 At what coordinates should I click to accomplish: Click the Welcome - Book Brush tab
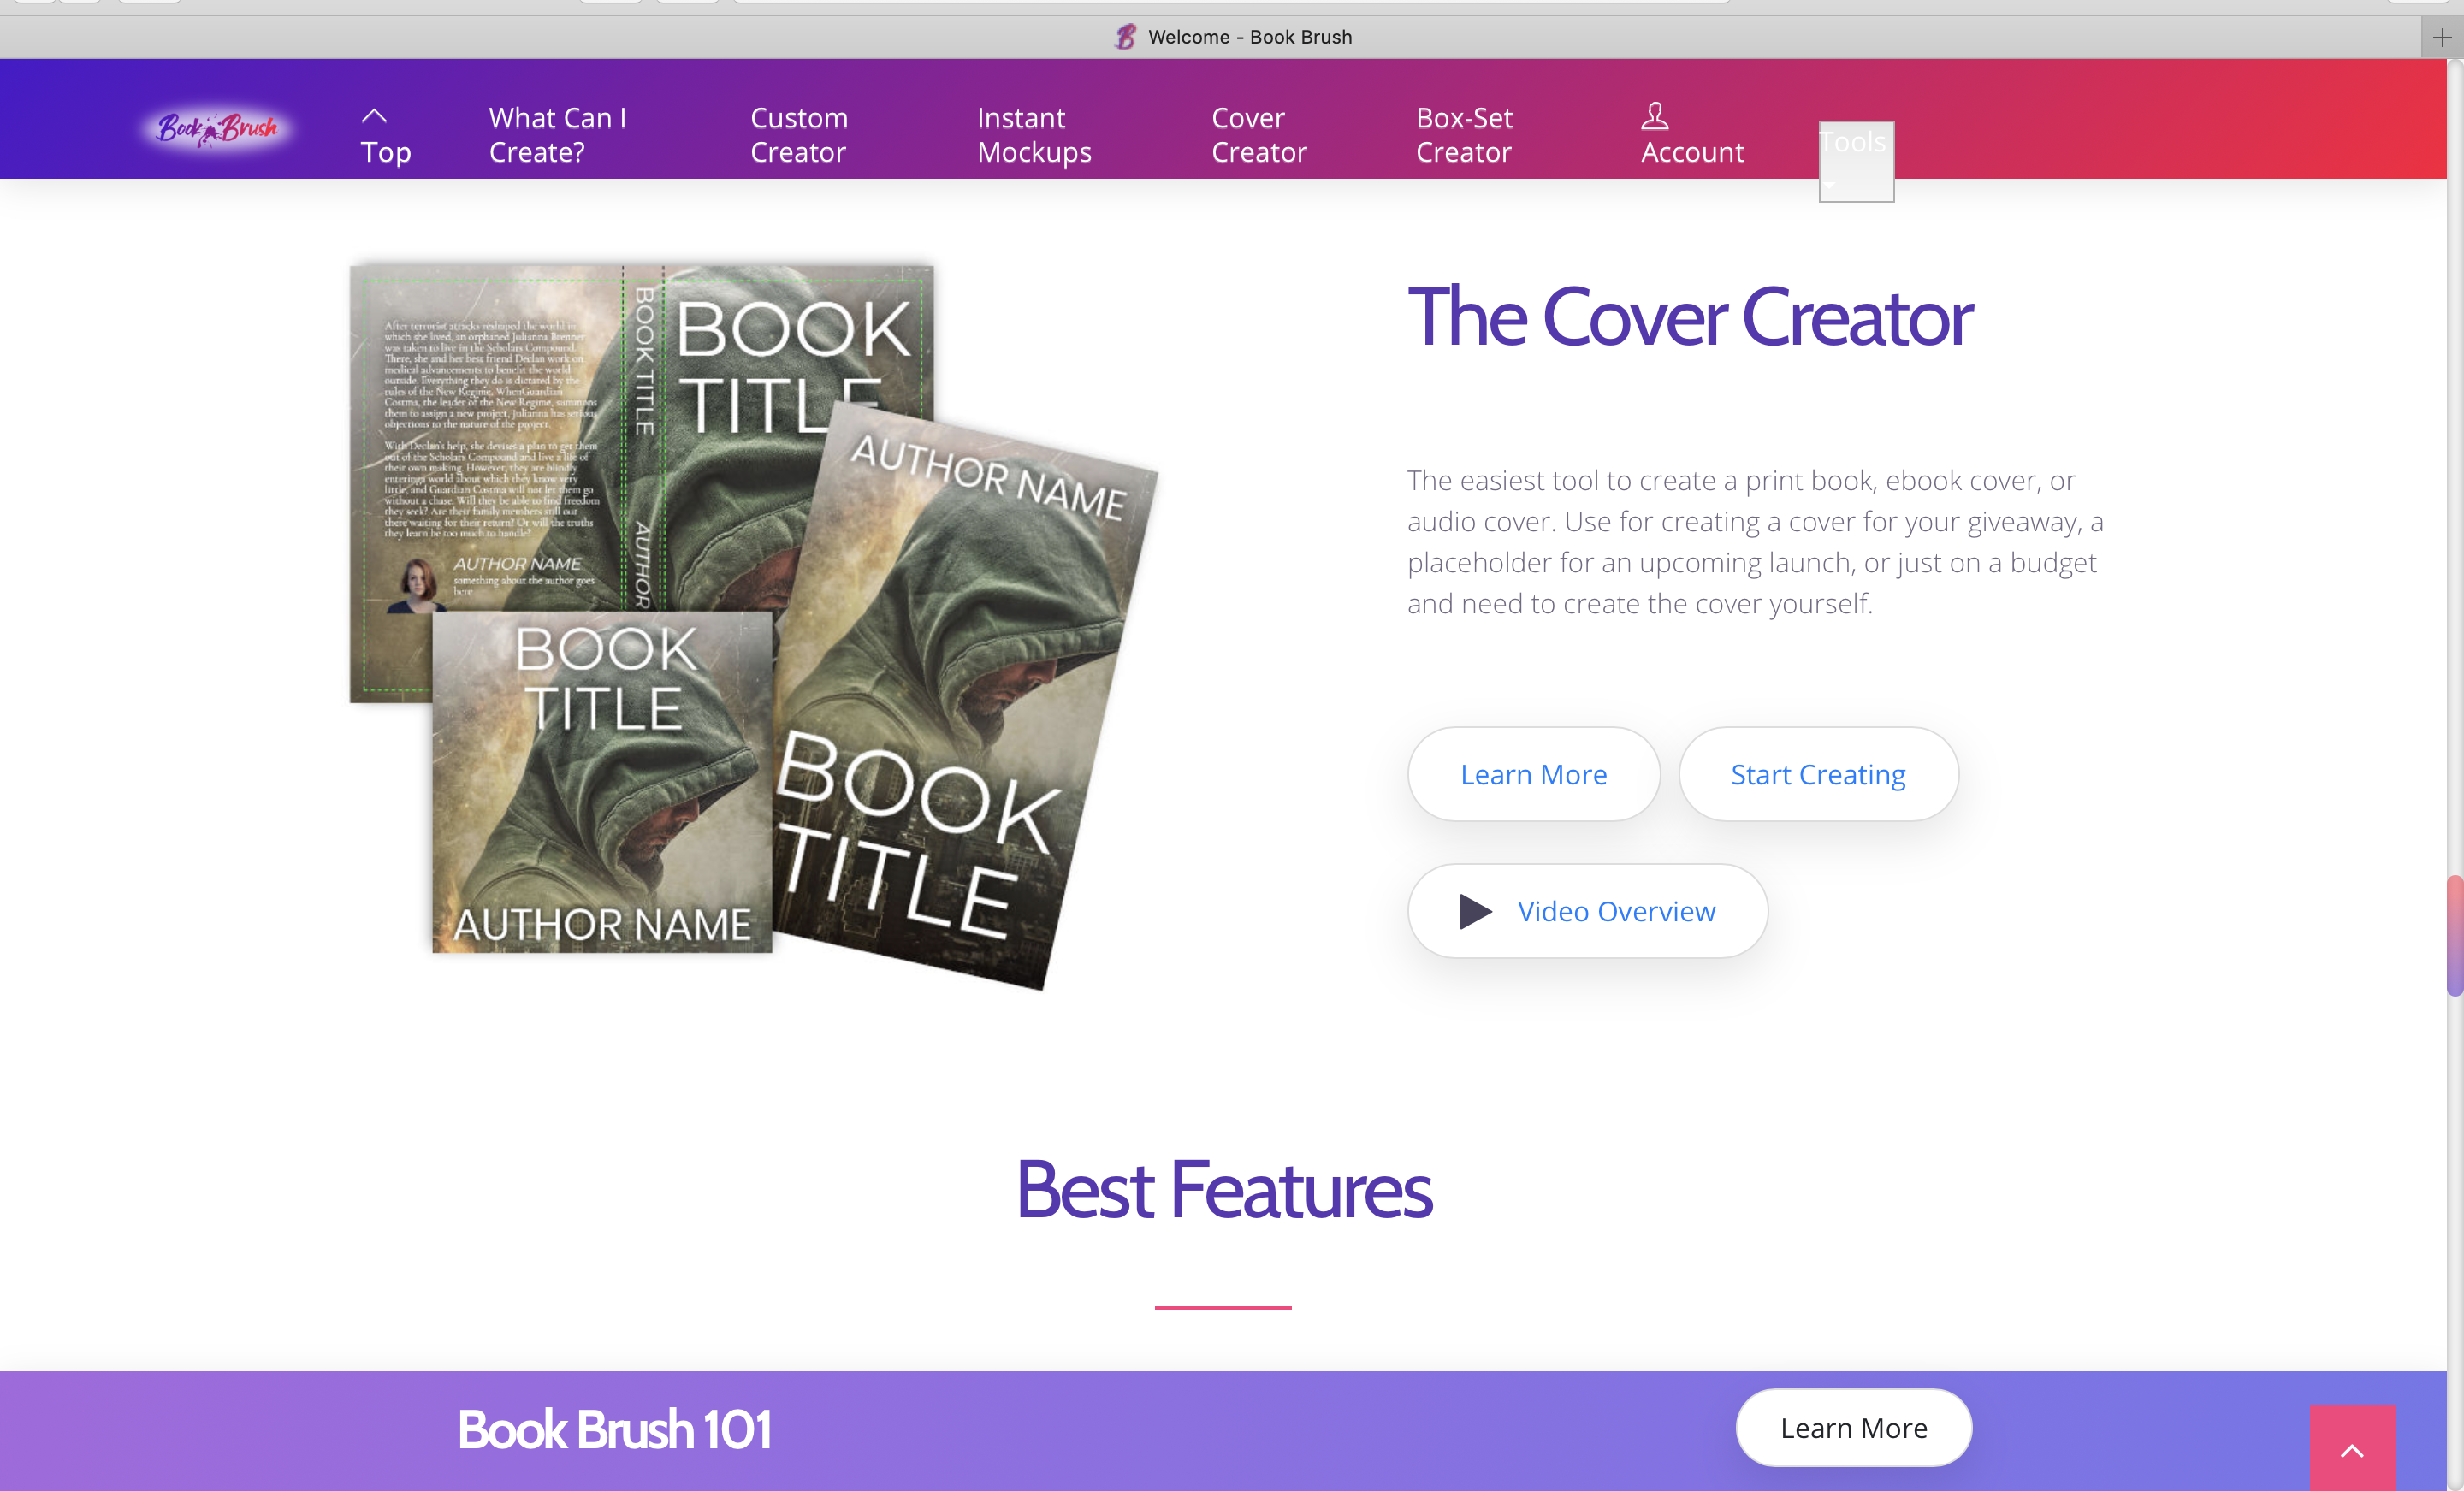tap(1232, 37)
